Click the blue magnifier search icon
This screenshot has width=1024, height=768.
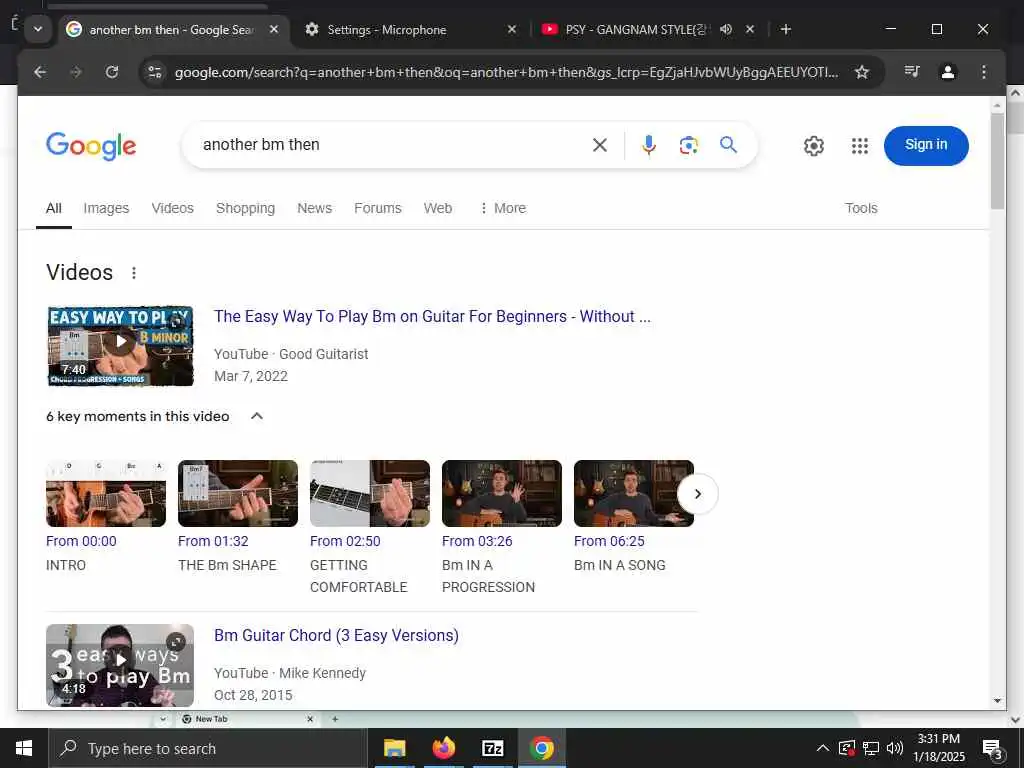point(728,144)
